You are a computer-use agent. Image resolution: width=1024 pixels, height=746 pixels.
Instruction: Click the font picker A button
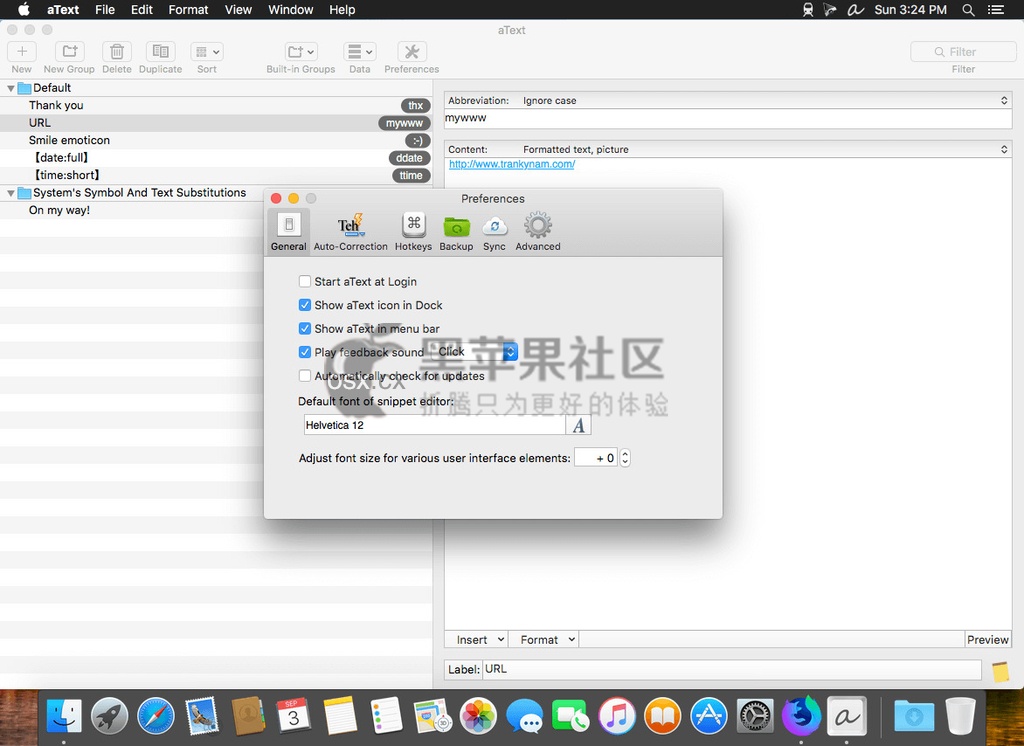579,425
